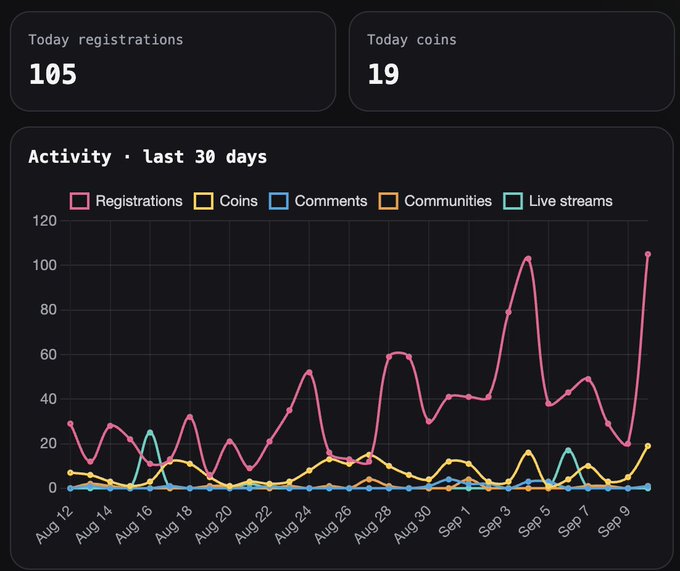Toggle the Comments legend color box

(x=278, y=201)
